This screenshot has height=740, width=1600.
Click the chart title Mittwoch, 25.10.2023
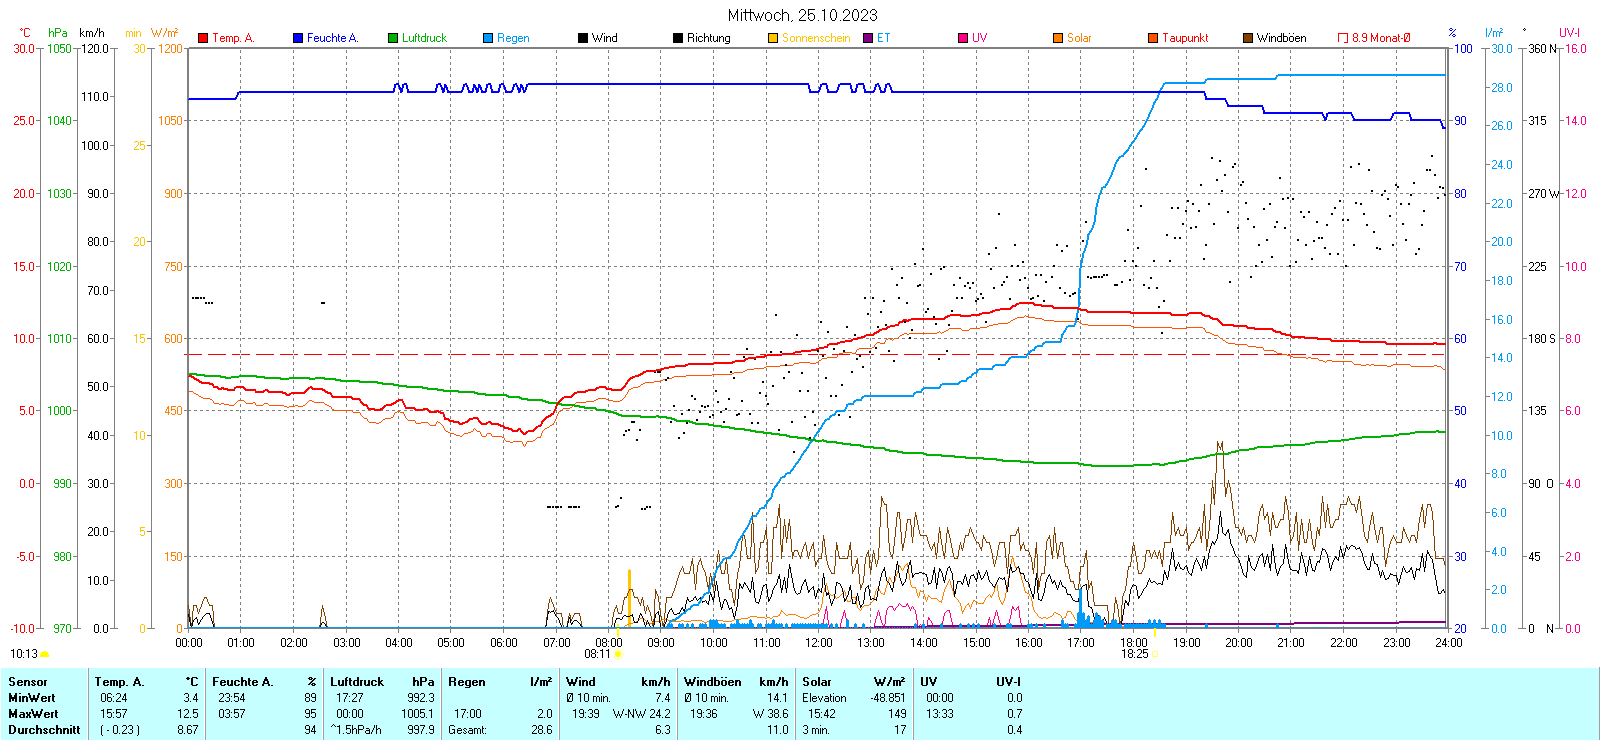(x=802, y=15)
